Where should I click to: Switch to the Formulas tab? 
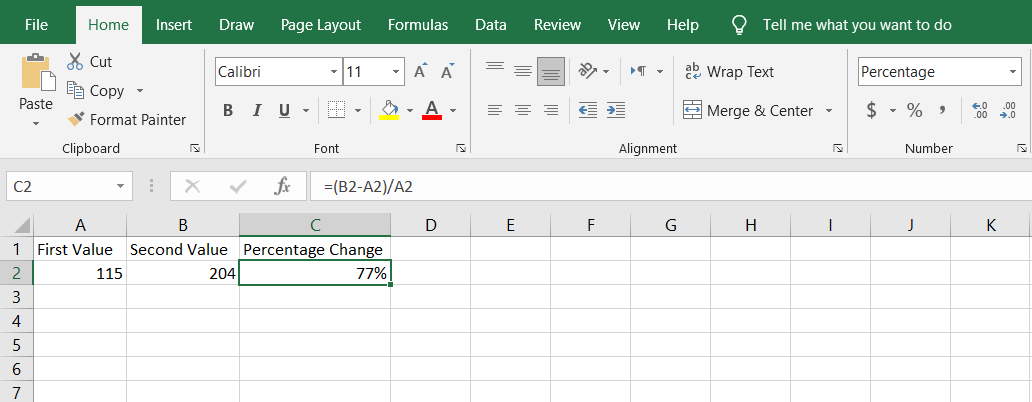pos(418,25)
